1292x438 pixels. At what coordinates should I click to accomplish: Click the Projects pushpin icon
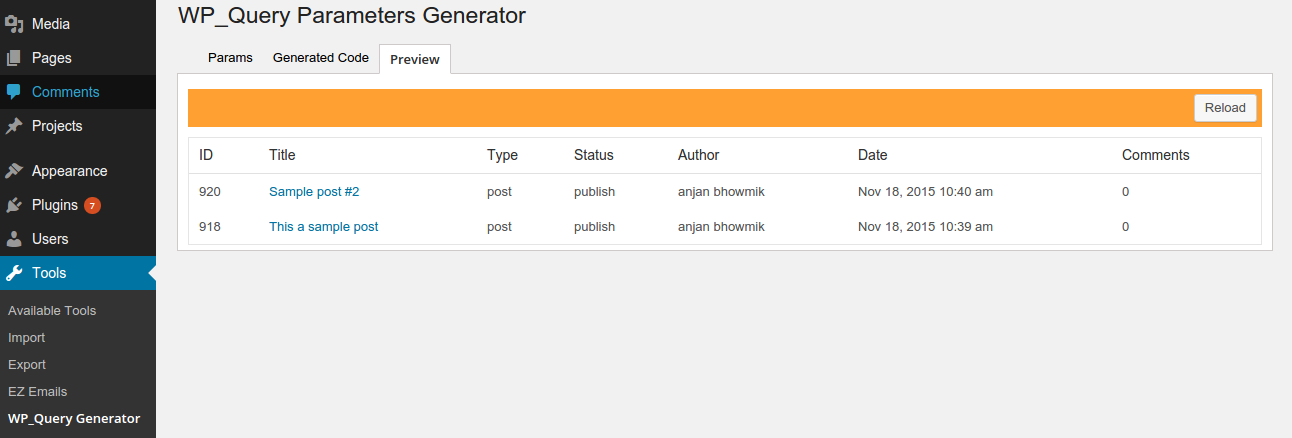tap(14, 126)
